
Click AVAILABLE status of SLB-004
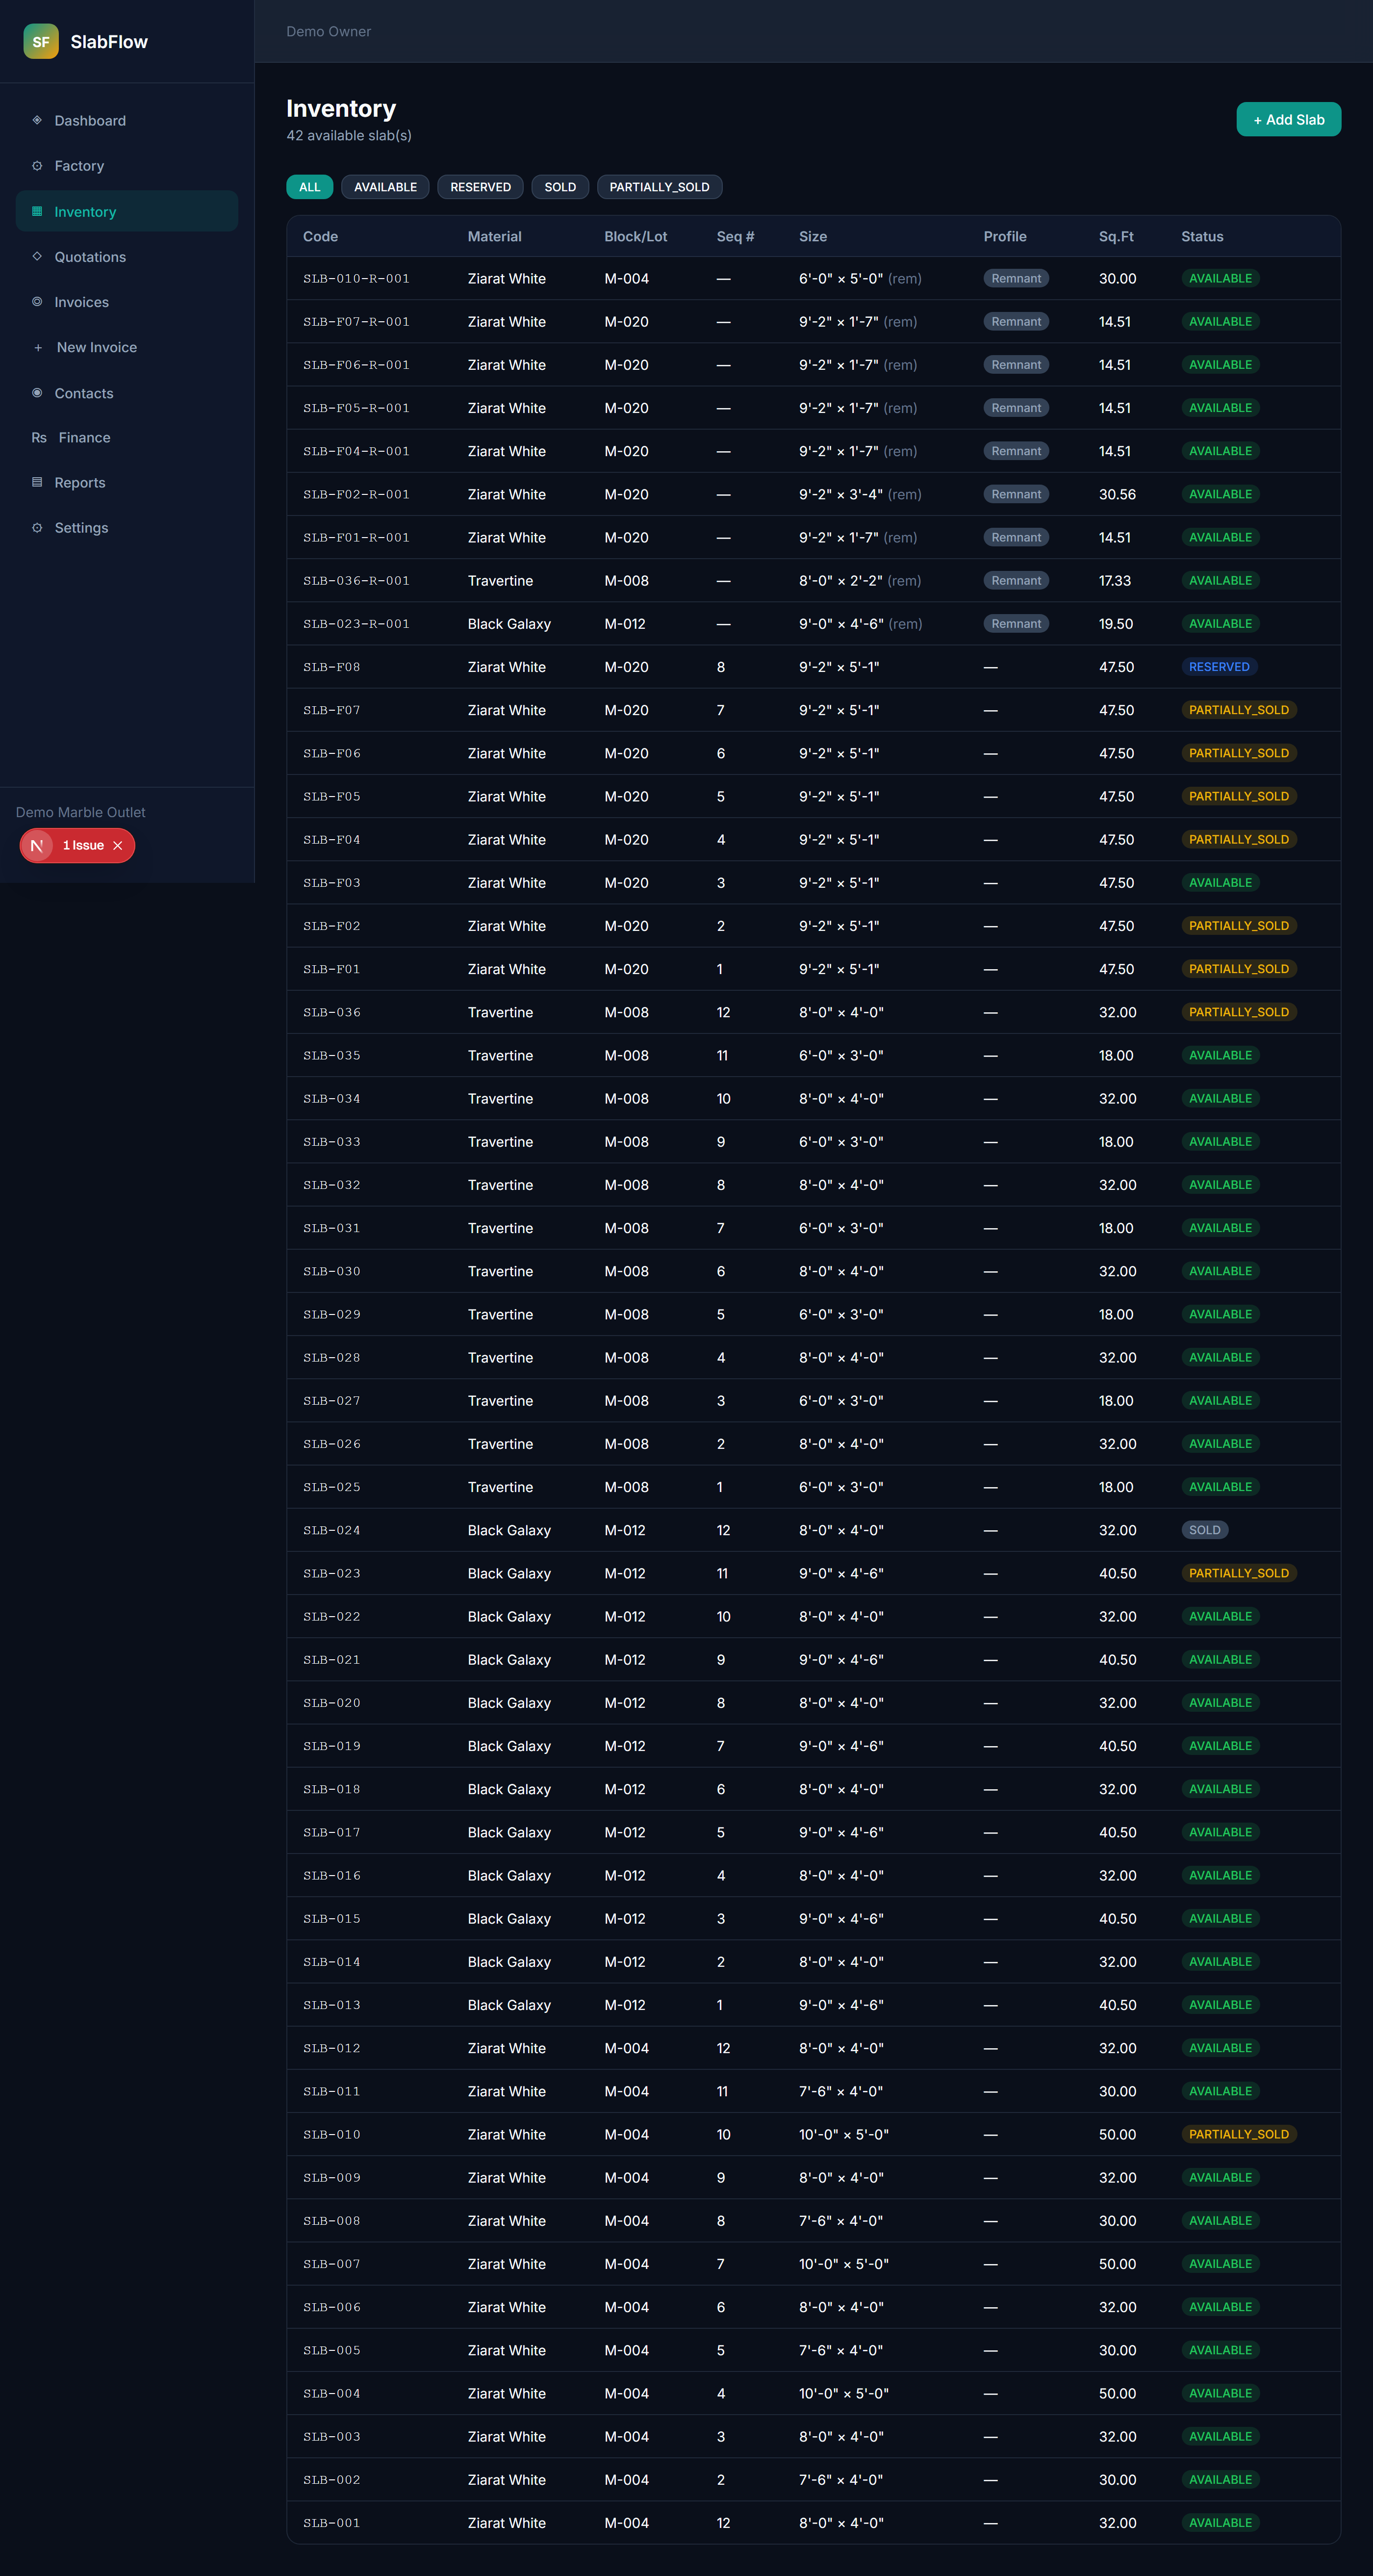(1220, 2393)
